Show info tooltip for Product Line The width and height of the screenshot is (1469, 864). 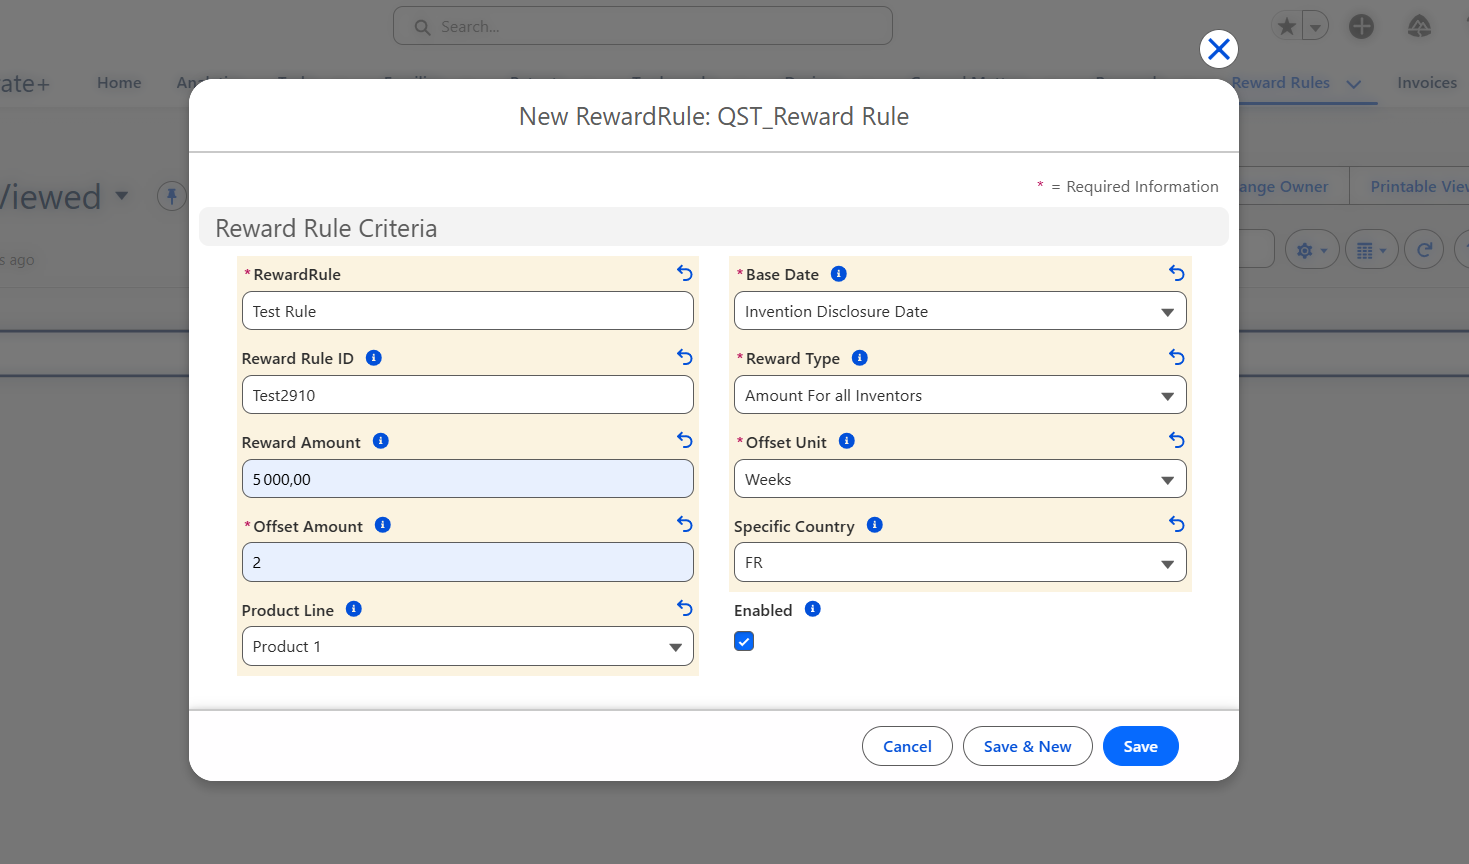click(x=354, y=609)
